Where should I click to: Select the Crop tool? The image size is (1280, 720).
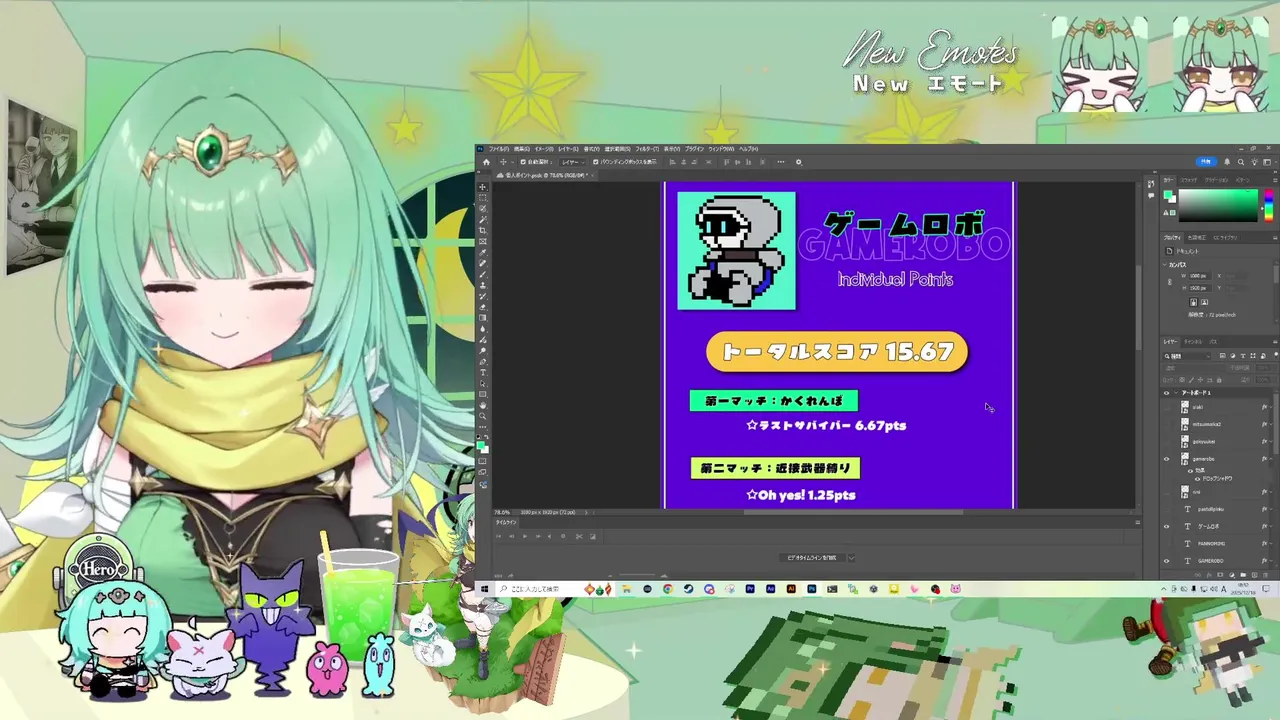[485, 230]
